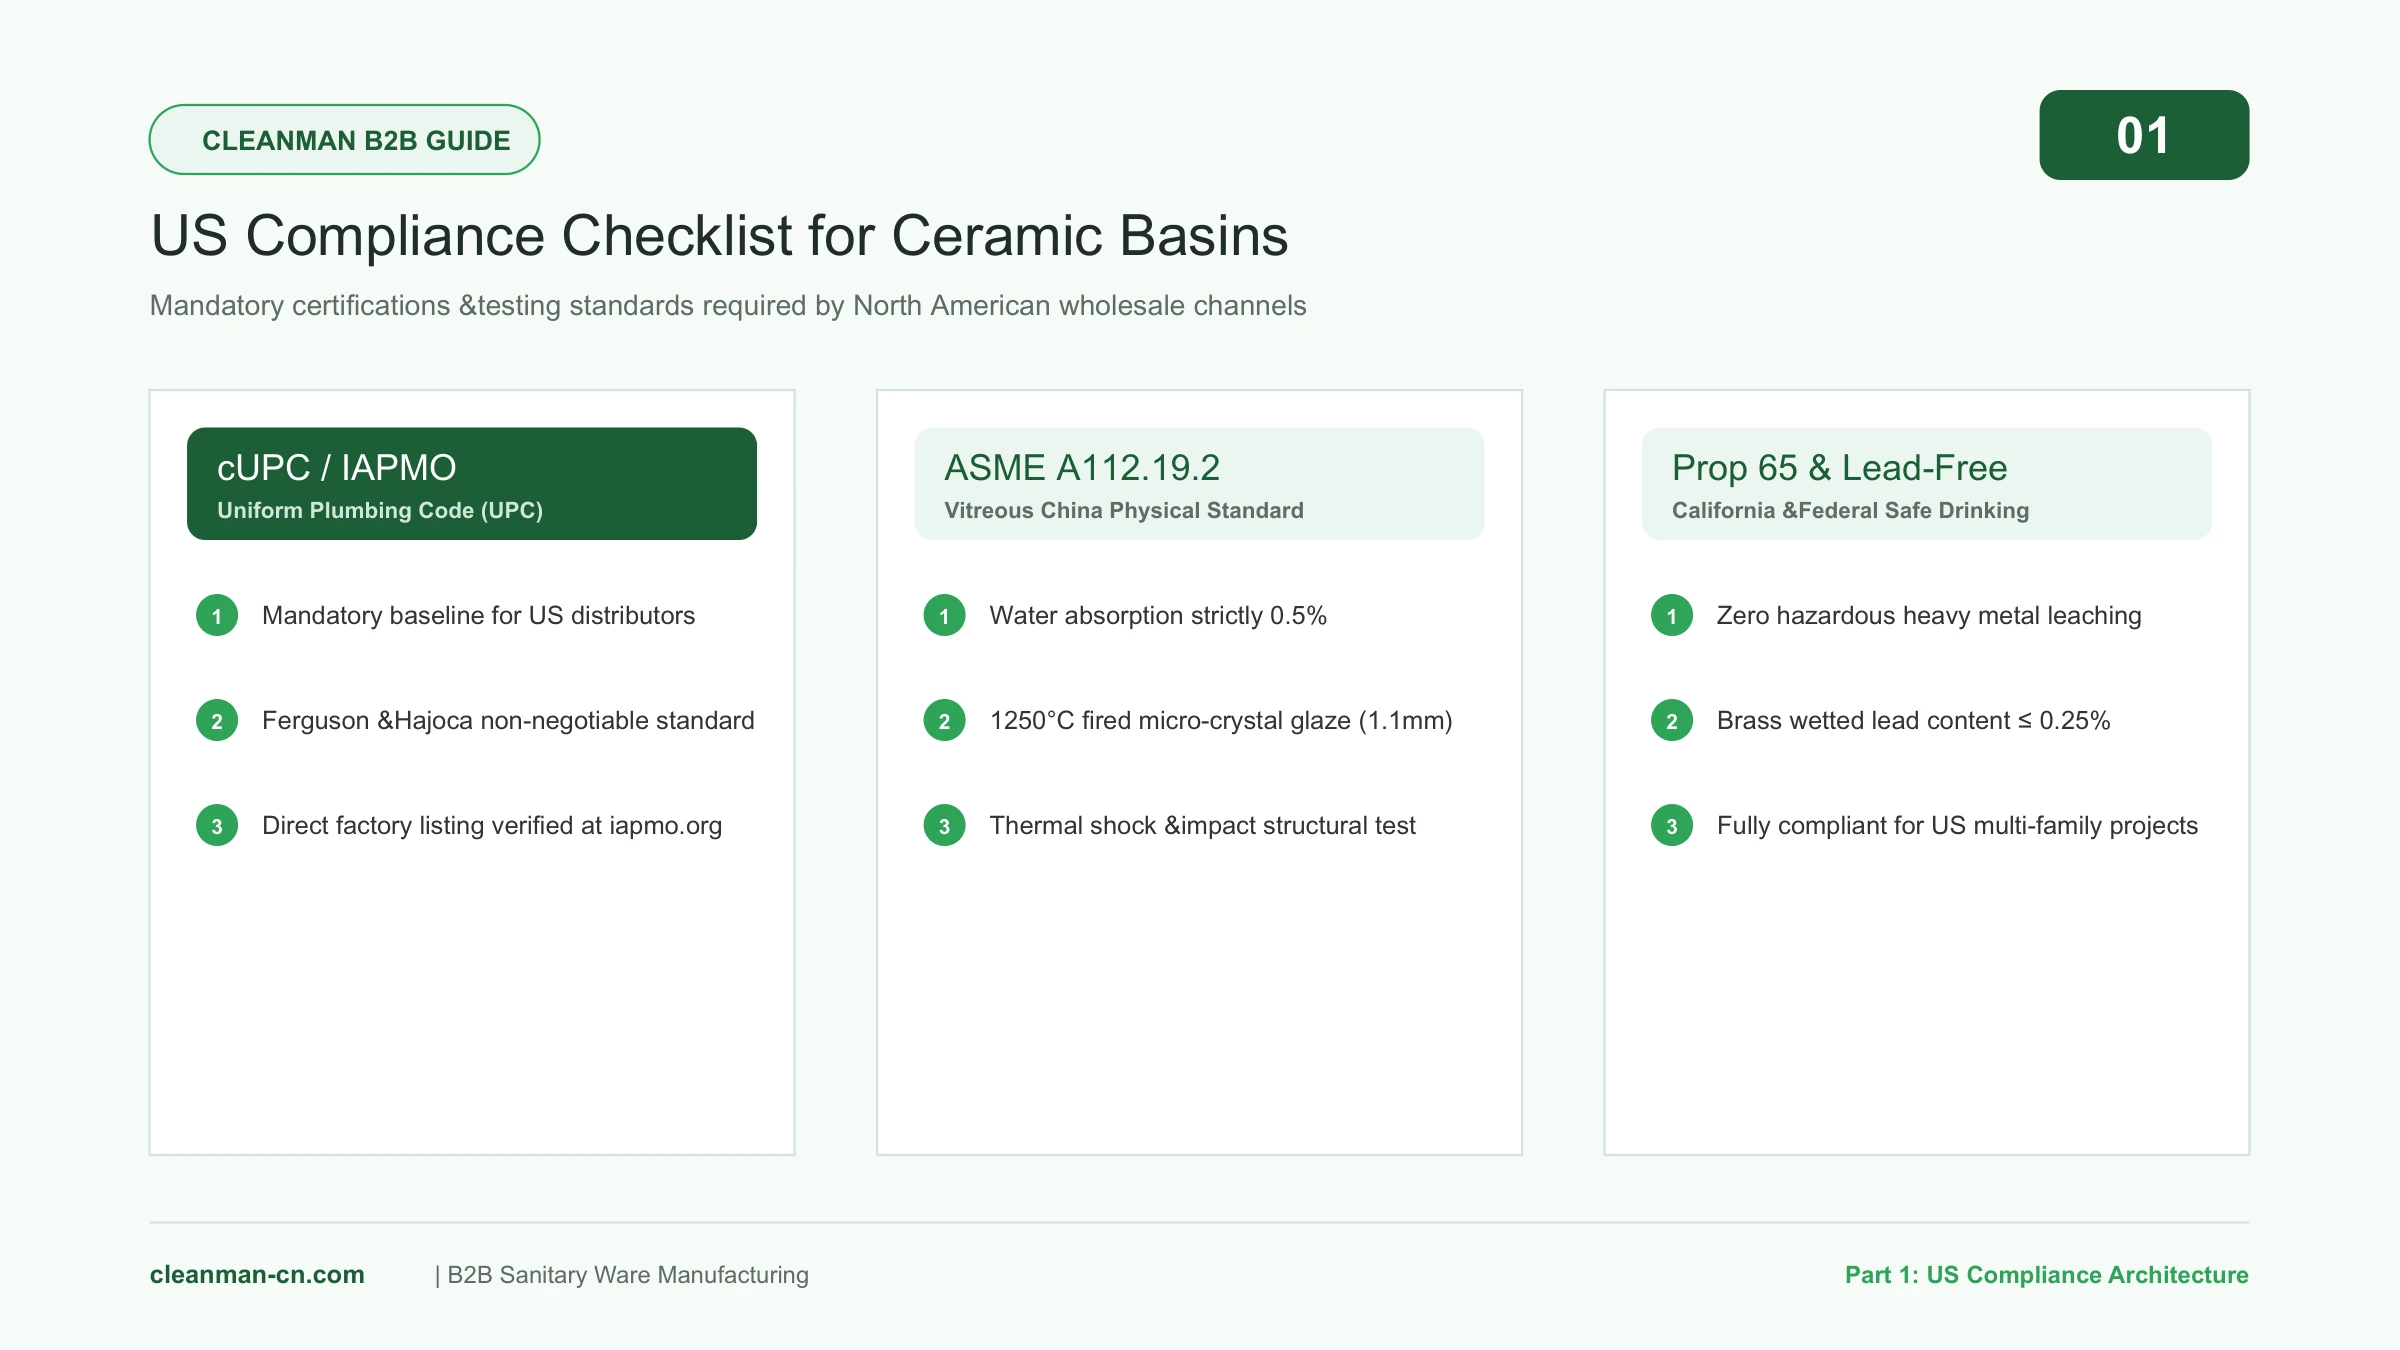Viewport: 2400px width, 1350px height.
Task: Click '| B2B Sanitary Ware Manufacturing' footer text
Action: click(x=621, y=1275)
